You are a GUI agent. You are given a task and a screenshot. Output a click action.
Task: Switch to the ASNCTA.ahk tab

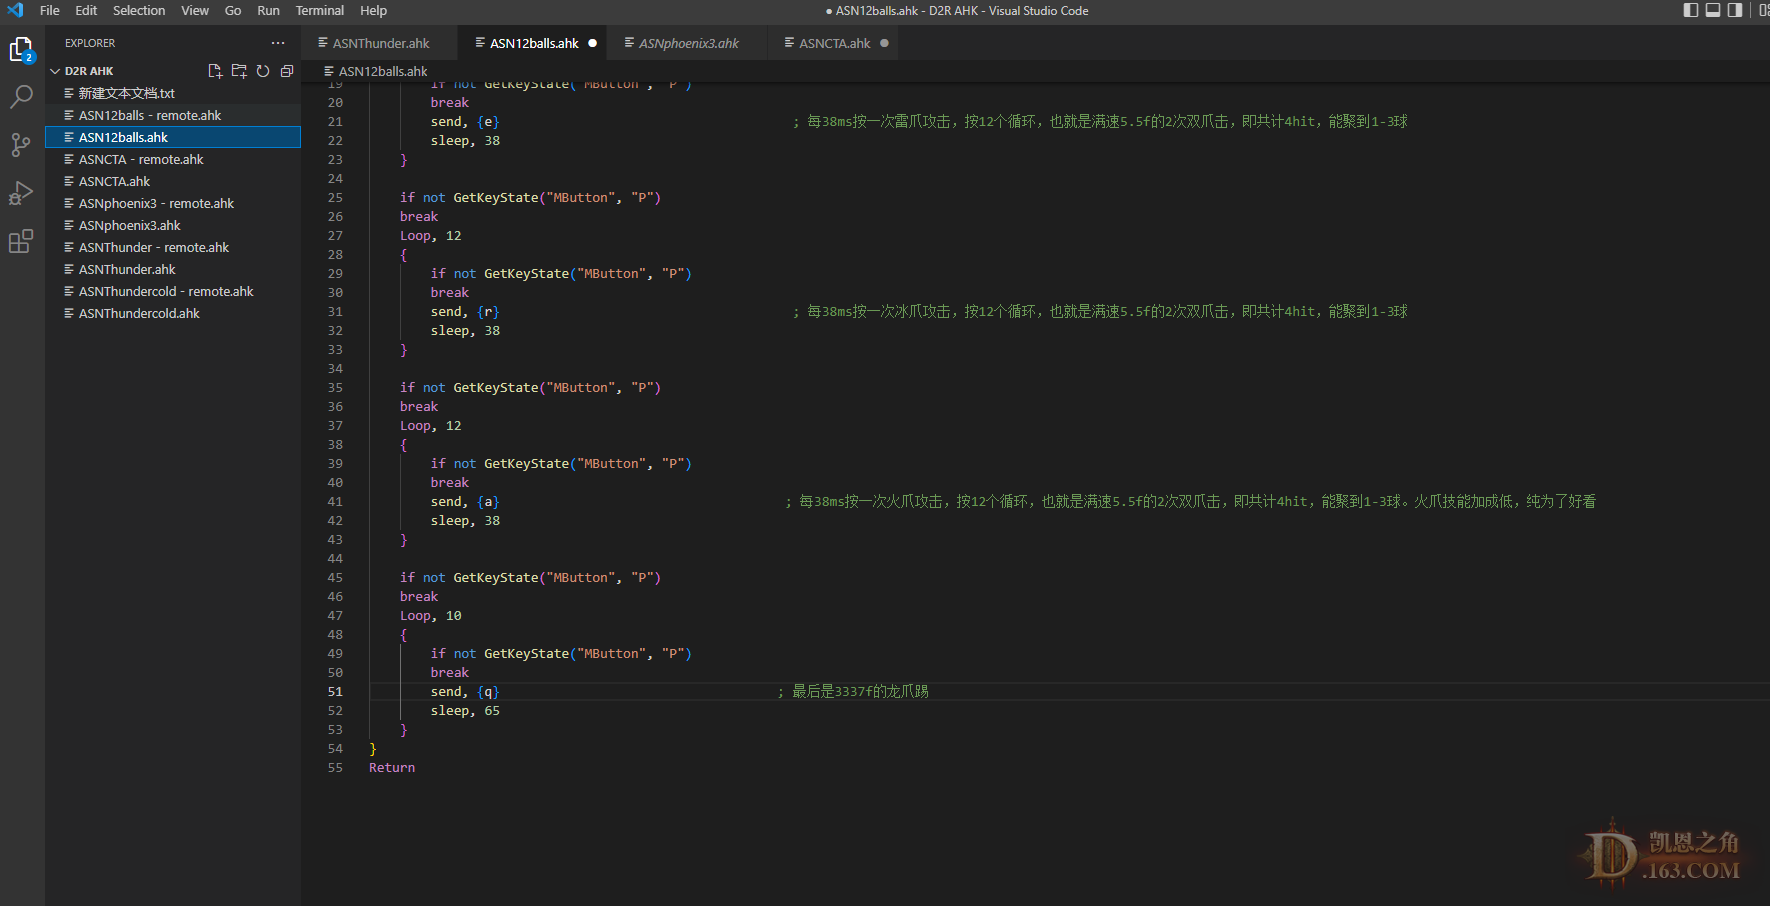tap(834, 43)
